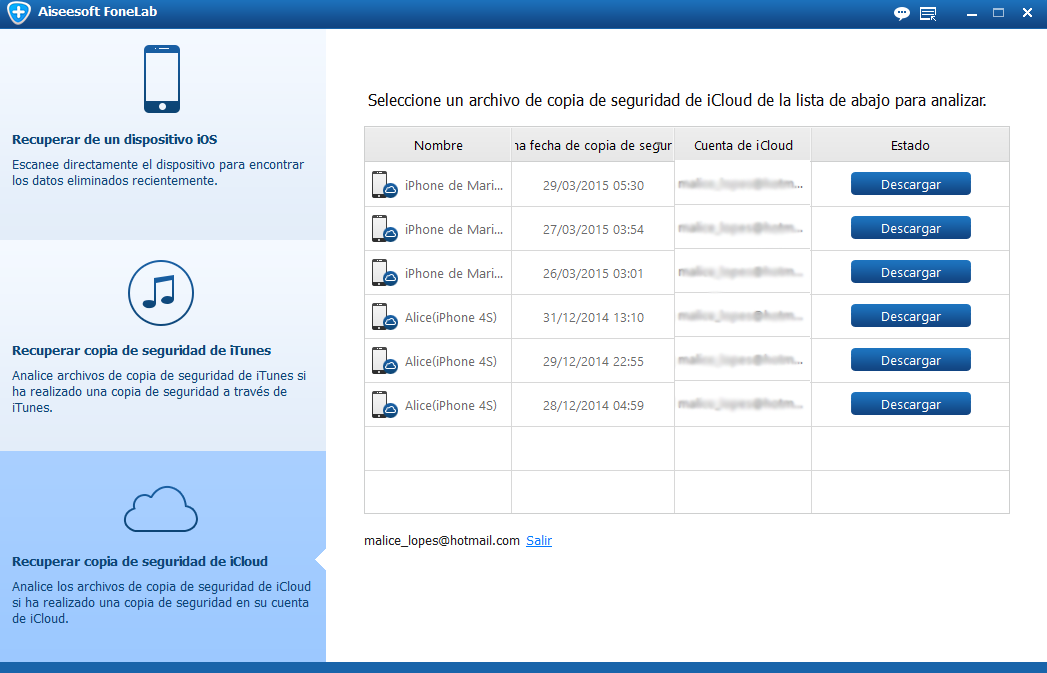This screenshot has width=1047, height=673.
Task: Click backup icon for 29/03/2015 05:30 row
Action: (385, 185)
